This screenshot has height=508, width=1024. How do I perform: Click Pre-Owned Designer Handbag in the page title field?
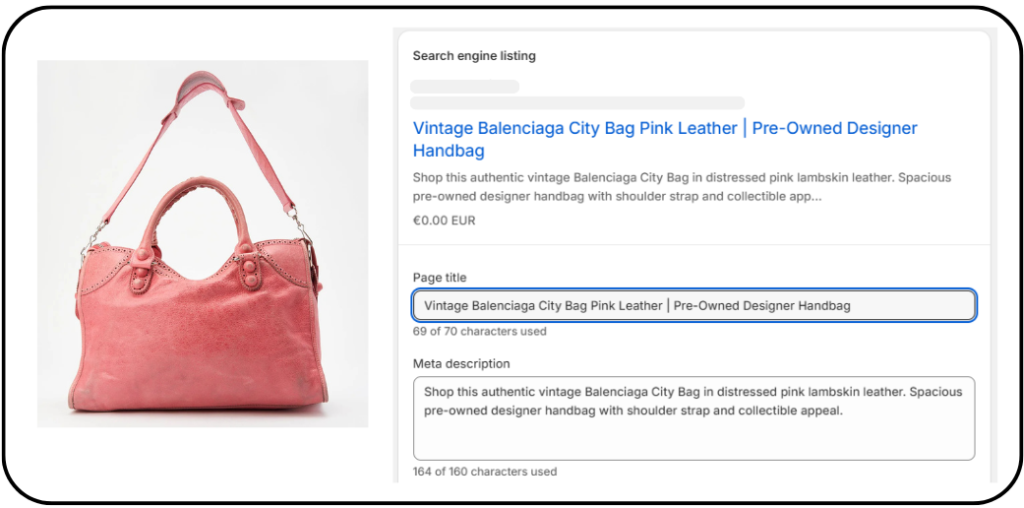pos(762,306)
